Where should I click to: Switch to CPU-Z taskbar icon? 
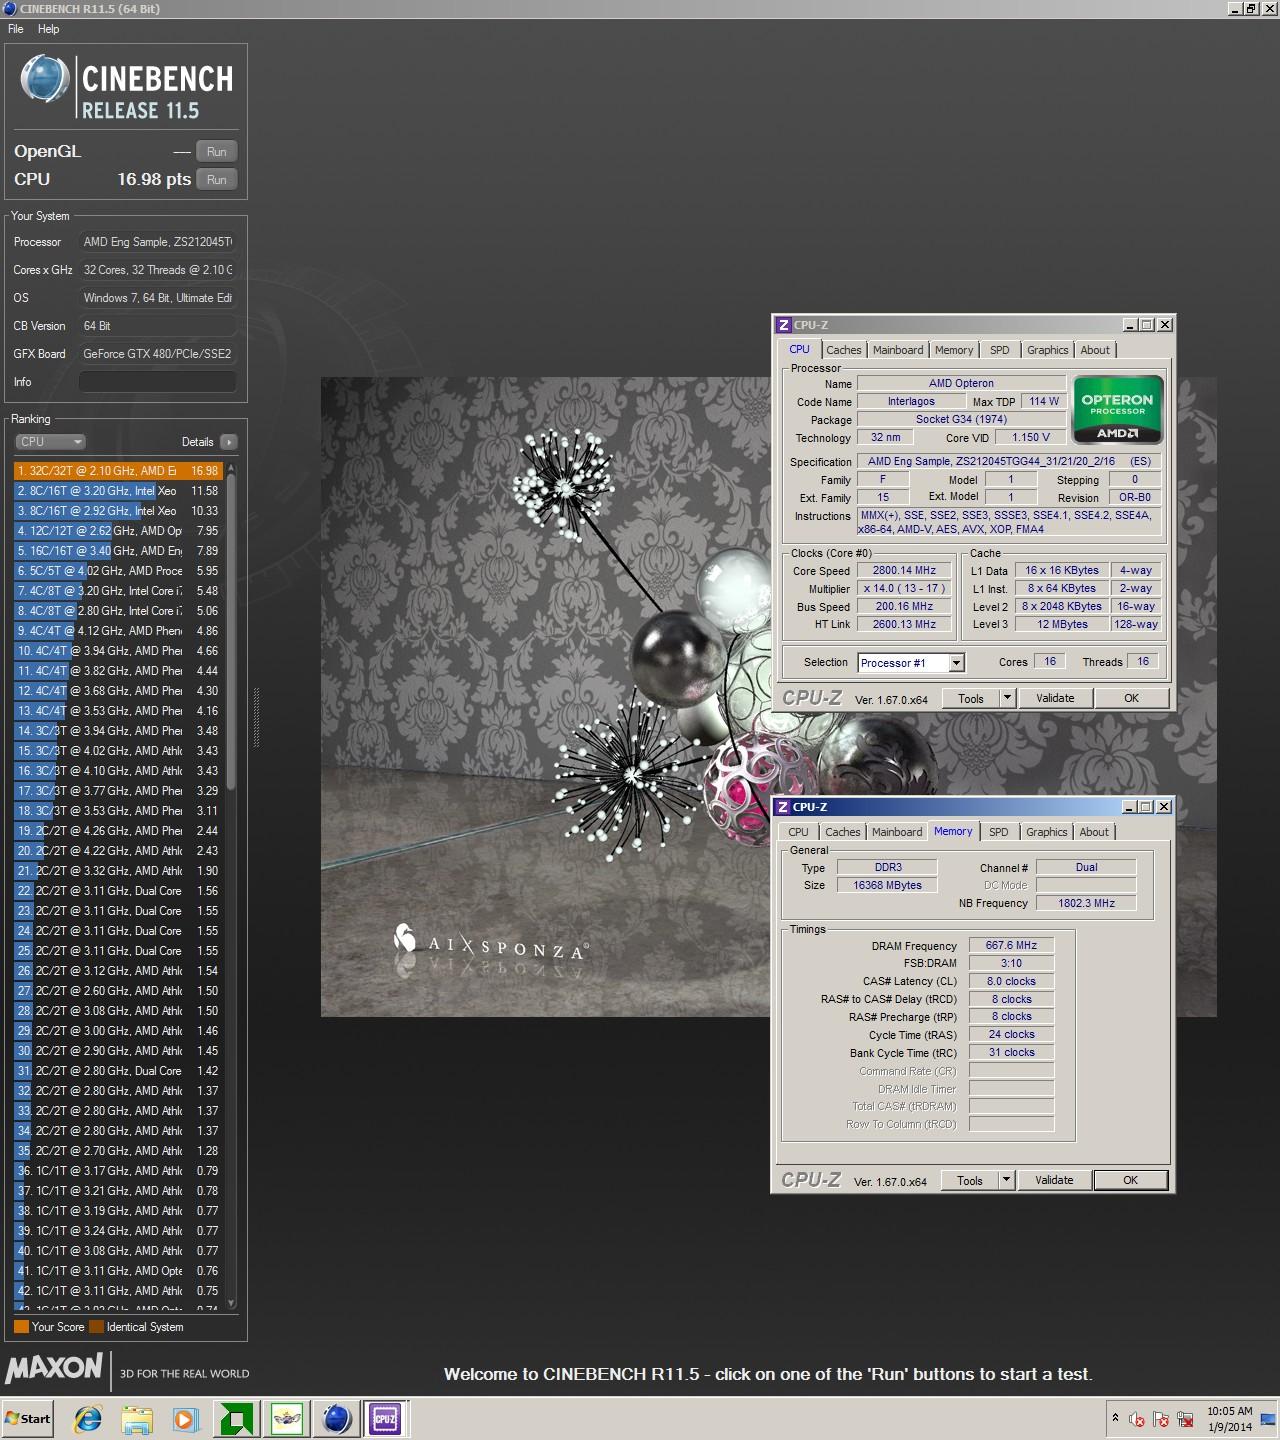(384, 1419)
